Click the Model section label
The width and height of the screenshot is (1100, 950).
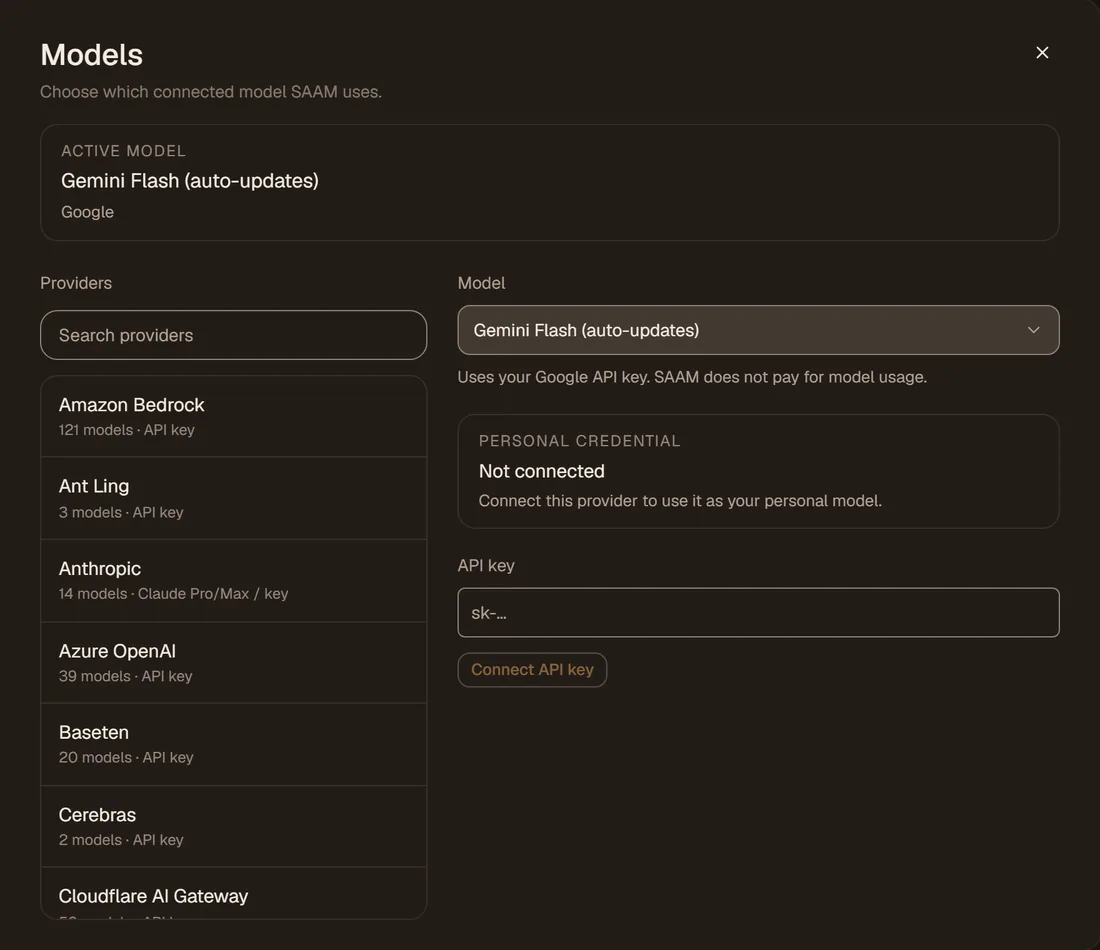tap(481, 283)
